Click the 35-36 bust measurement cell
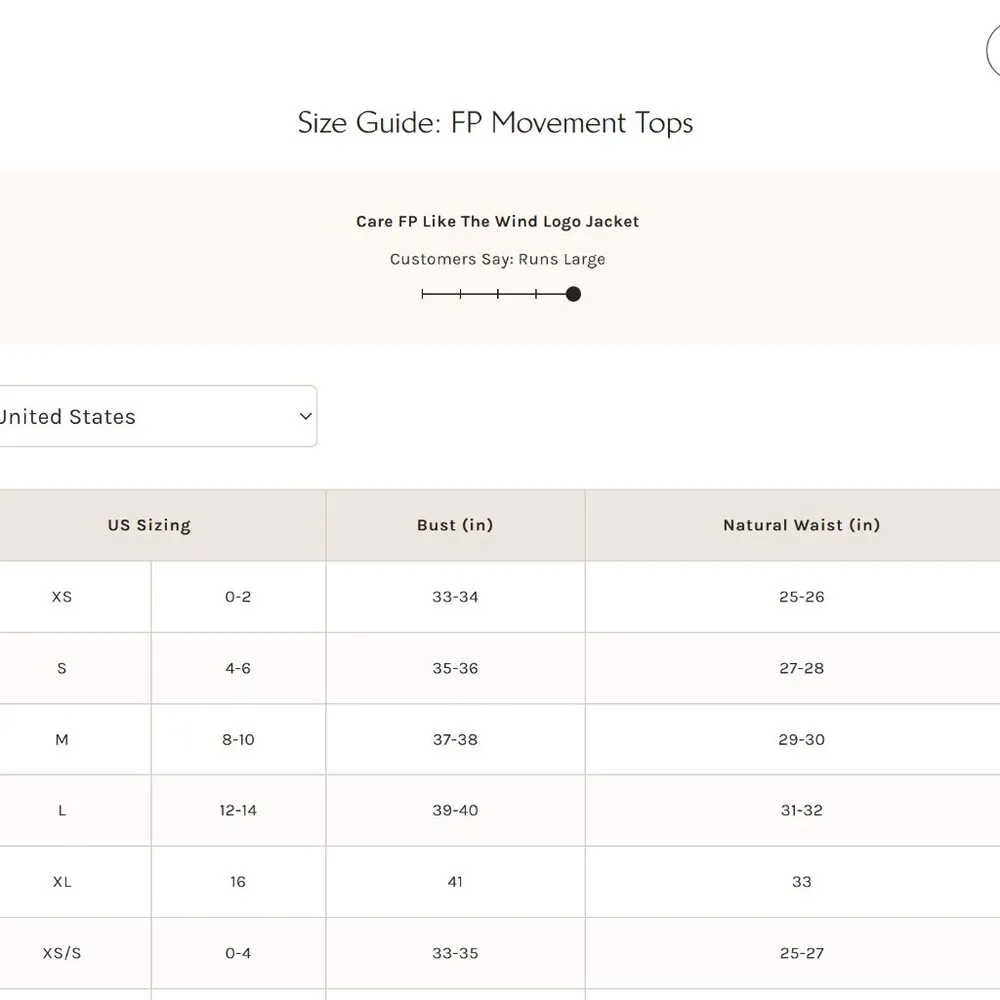 click(x=455, y=668)
